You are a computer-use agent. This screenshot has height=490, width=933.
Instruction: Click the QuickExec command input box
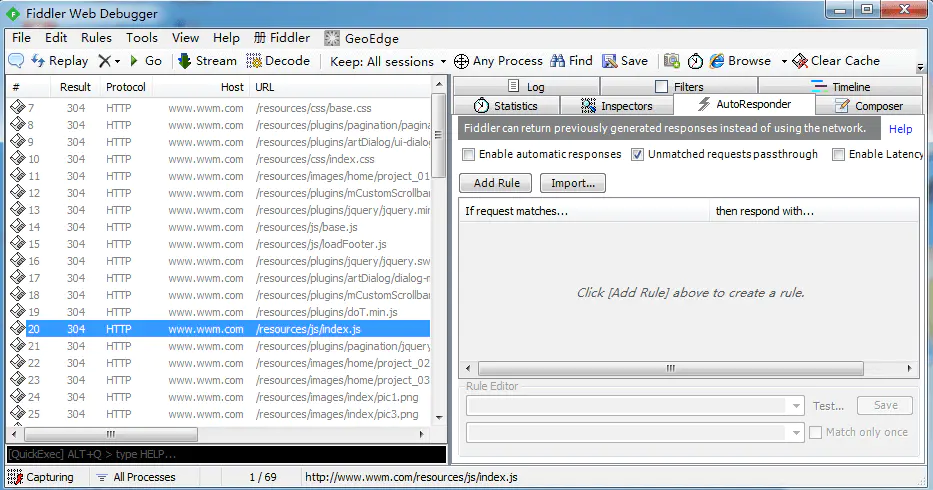point(226,454)
